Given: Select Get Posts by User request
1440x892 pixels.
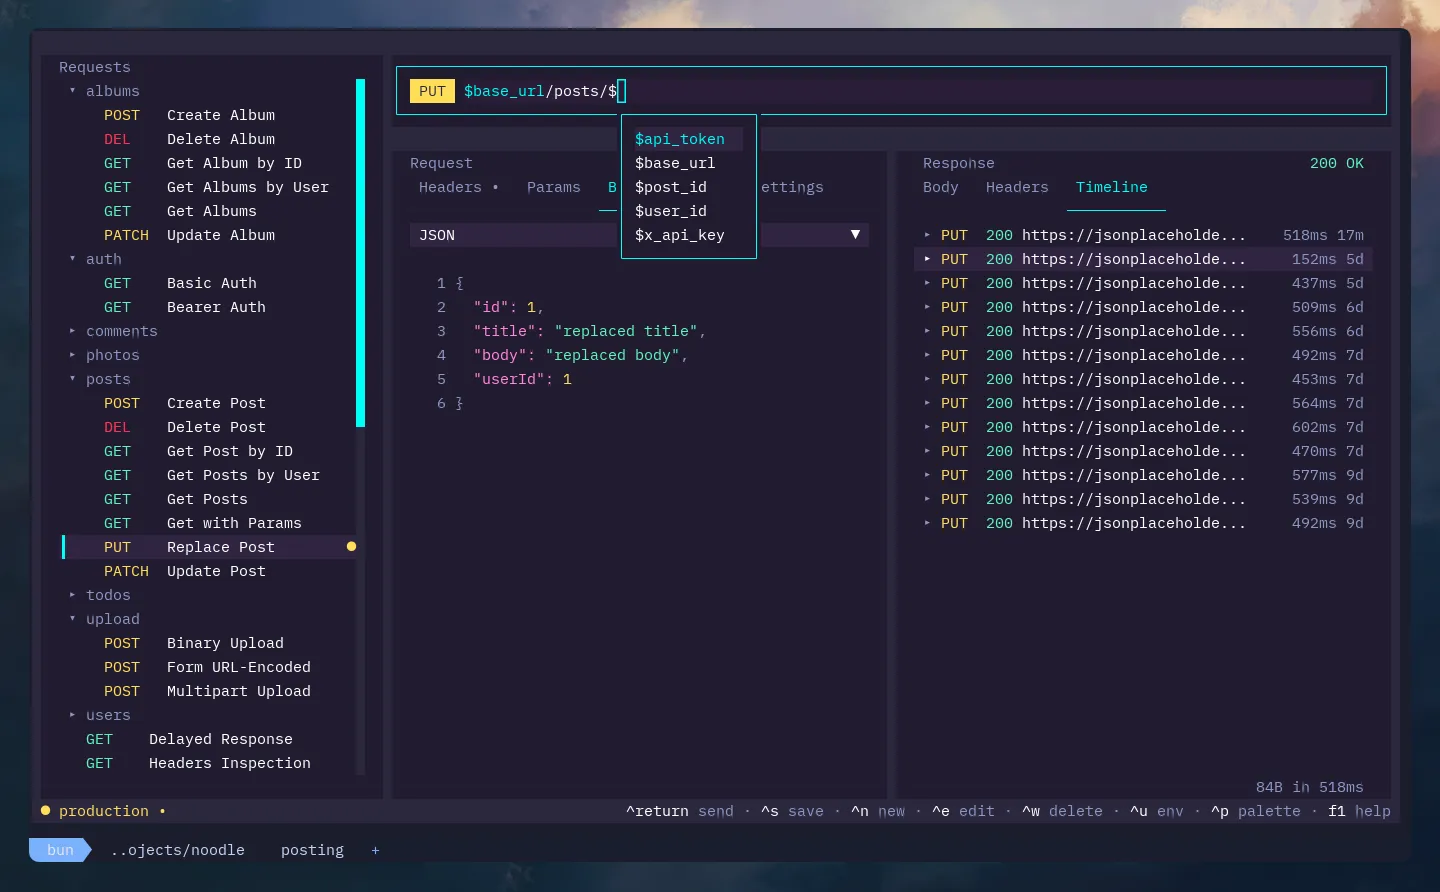Looking at the screenshot, I should (x=243, y=475).
